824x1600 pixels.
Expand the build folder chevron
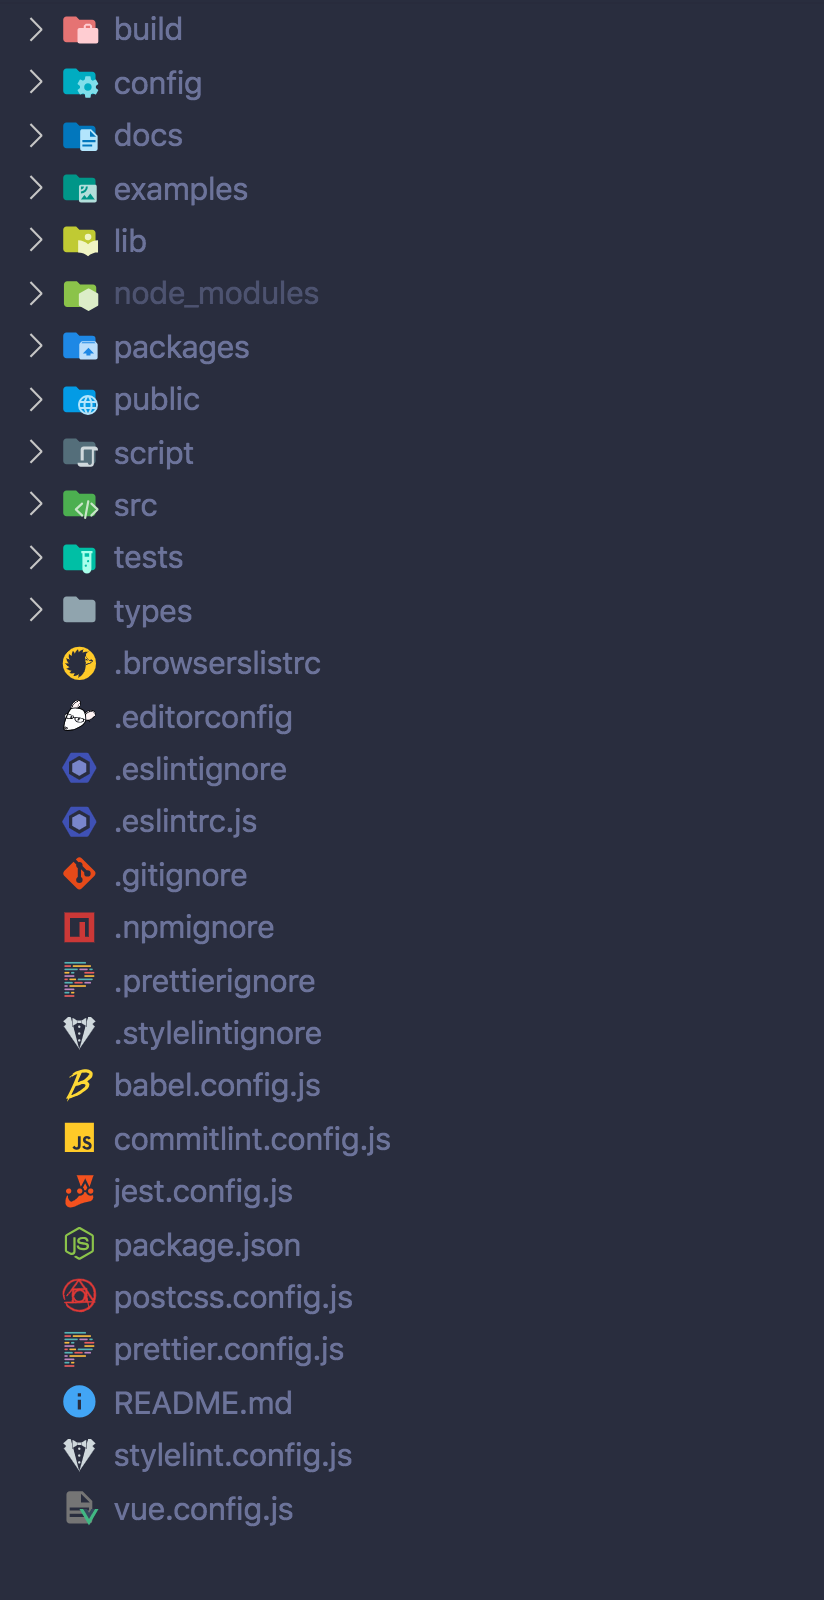pyautogui.click(x=36, y=29)
